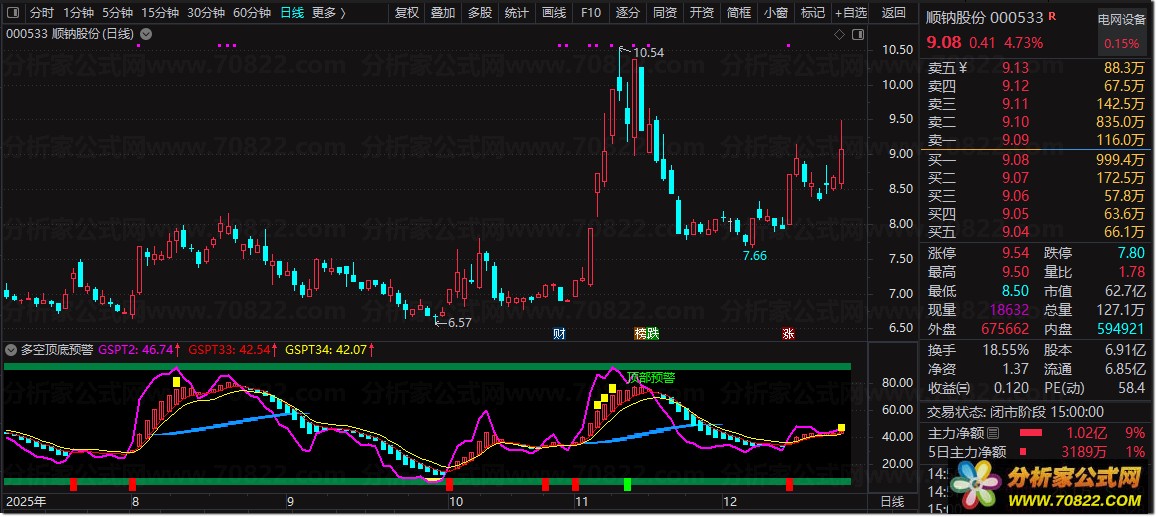Switch to the 分时 intraday view
Image resolution: width=1158 pixels, height=517 pixels.
(x=42, y=13)
